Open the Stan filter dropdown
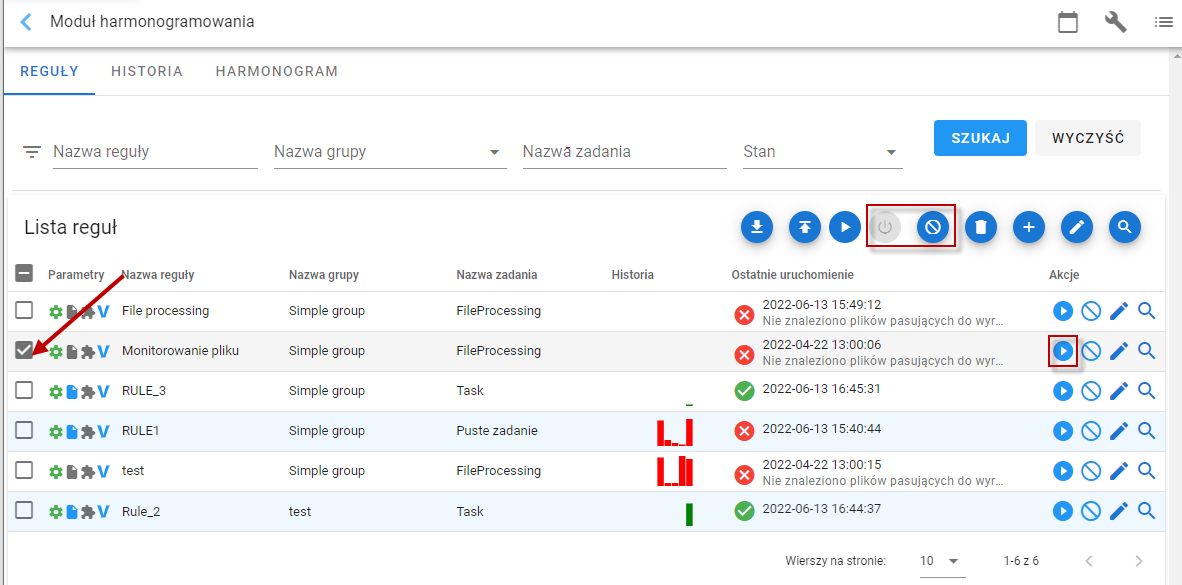This screenshot has width=1182, height=585. 822,152
